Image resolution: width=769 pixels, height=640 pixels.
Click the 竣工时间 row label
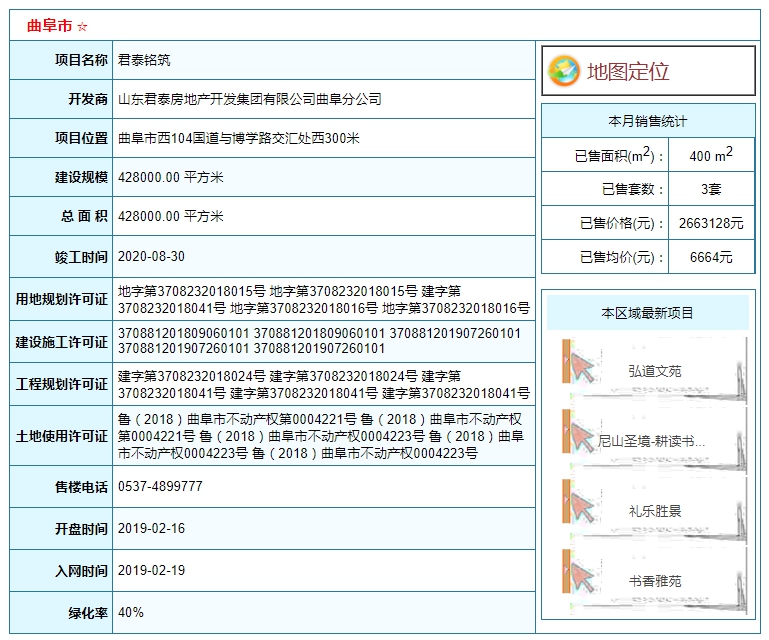(x=81, y=257)
